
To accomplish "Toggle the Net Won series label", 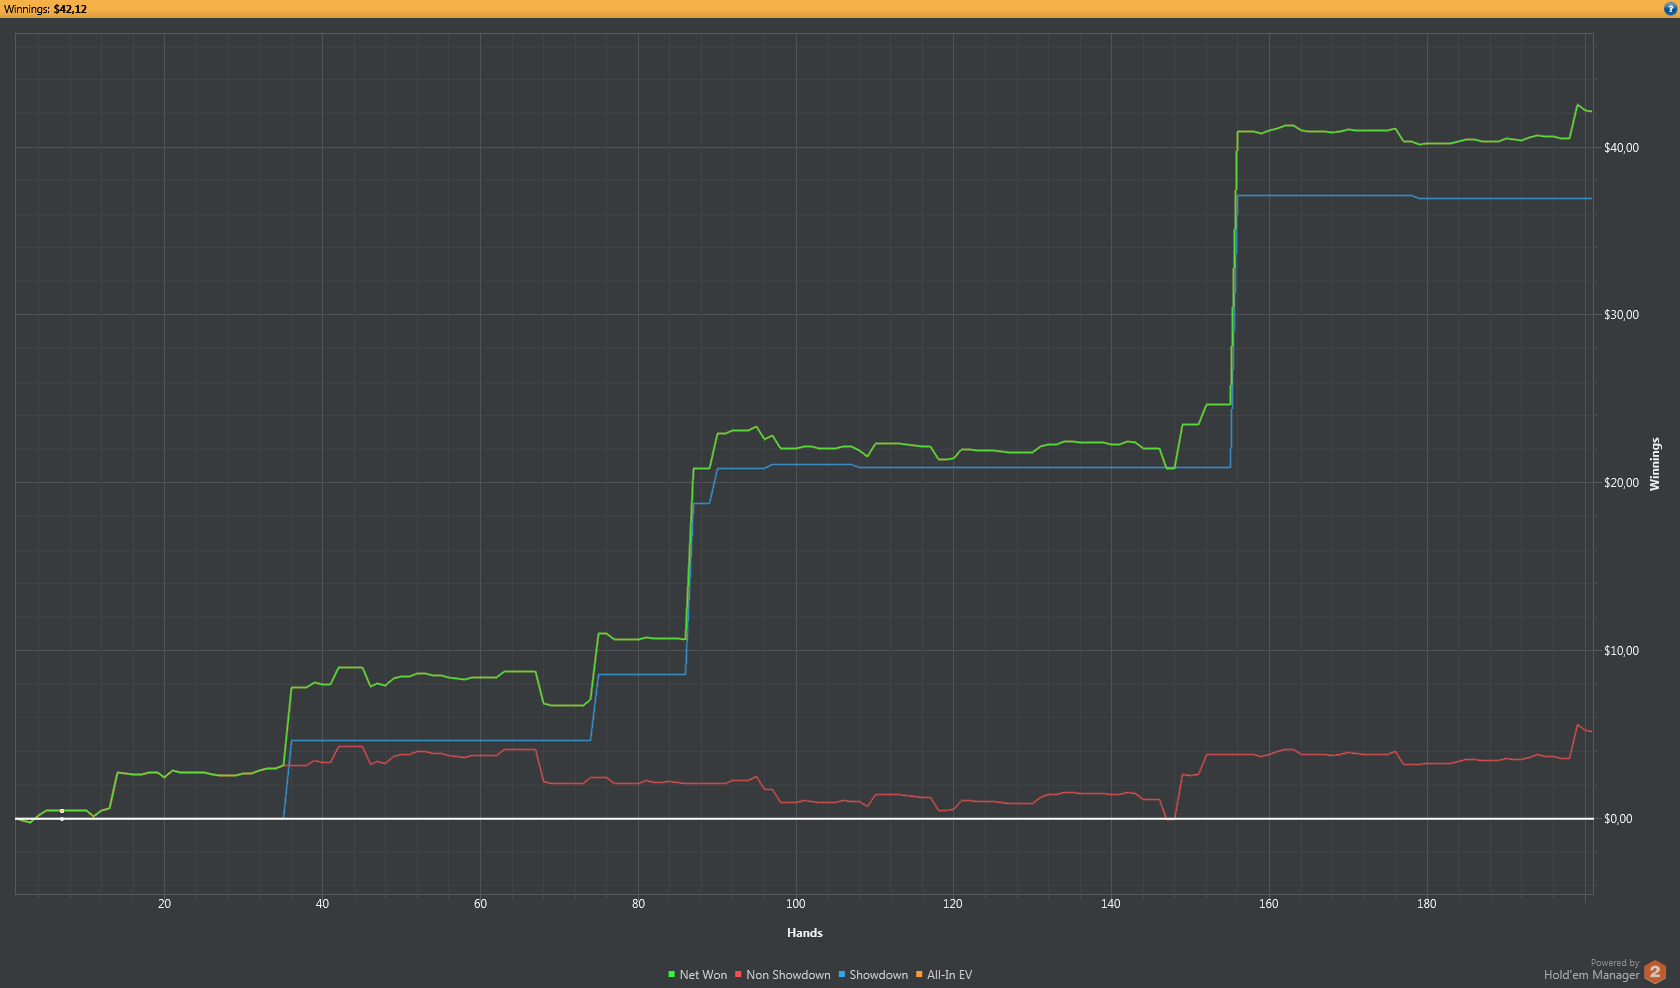I will (x=703, y=975).
